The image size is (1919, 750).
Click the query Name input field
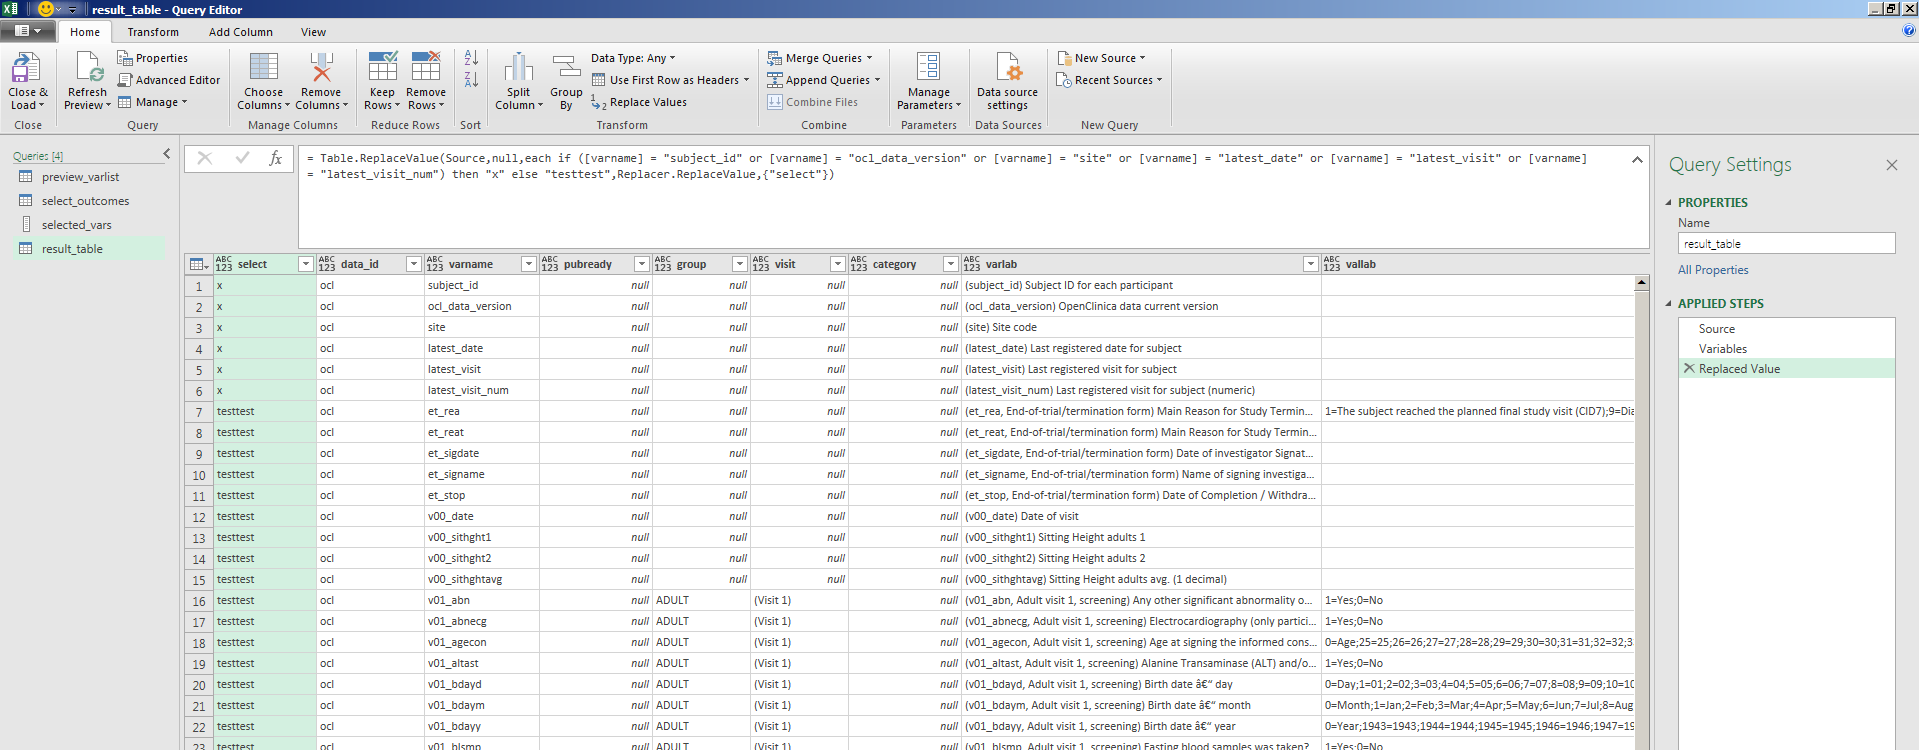(x=1786, y=244)
